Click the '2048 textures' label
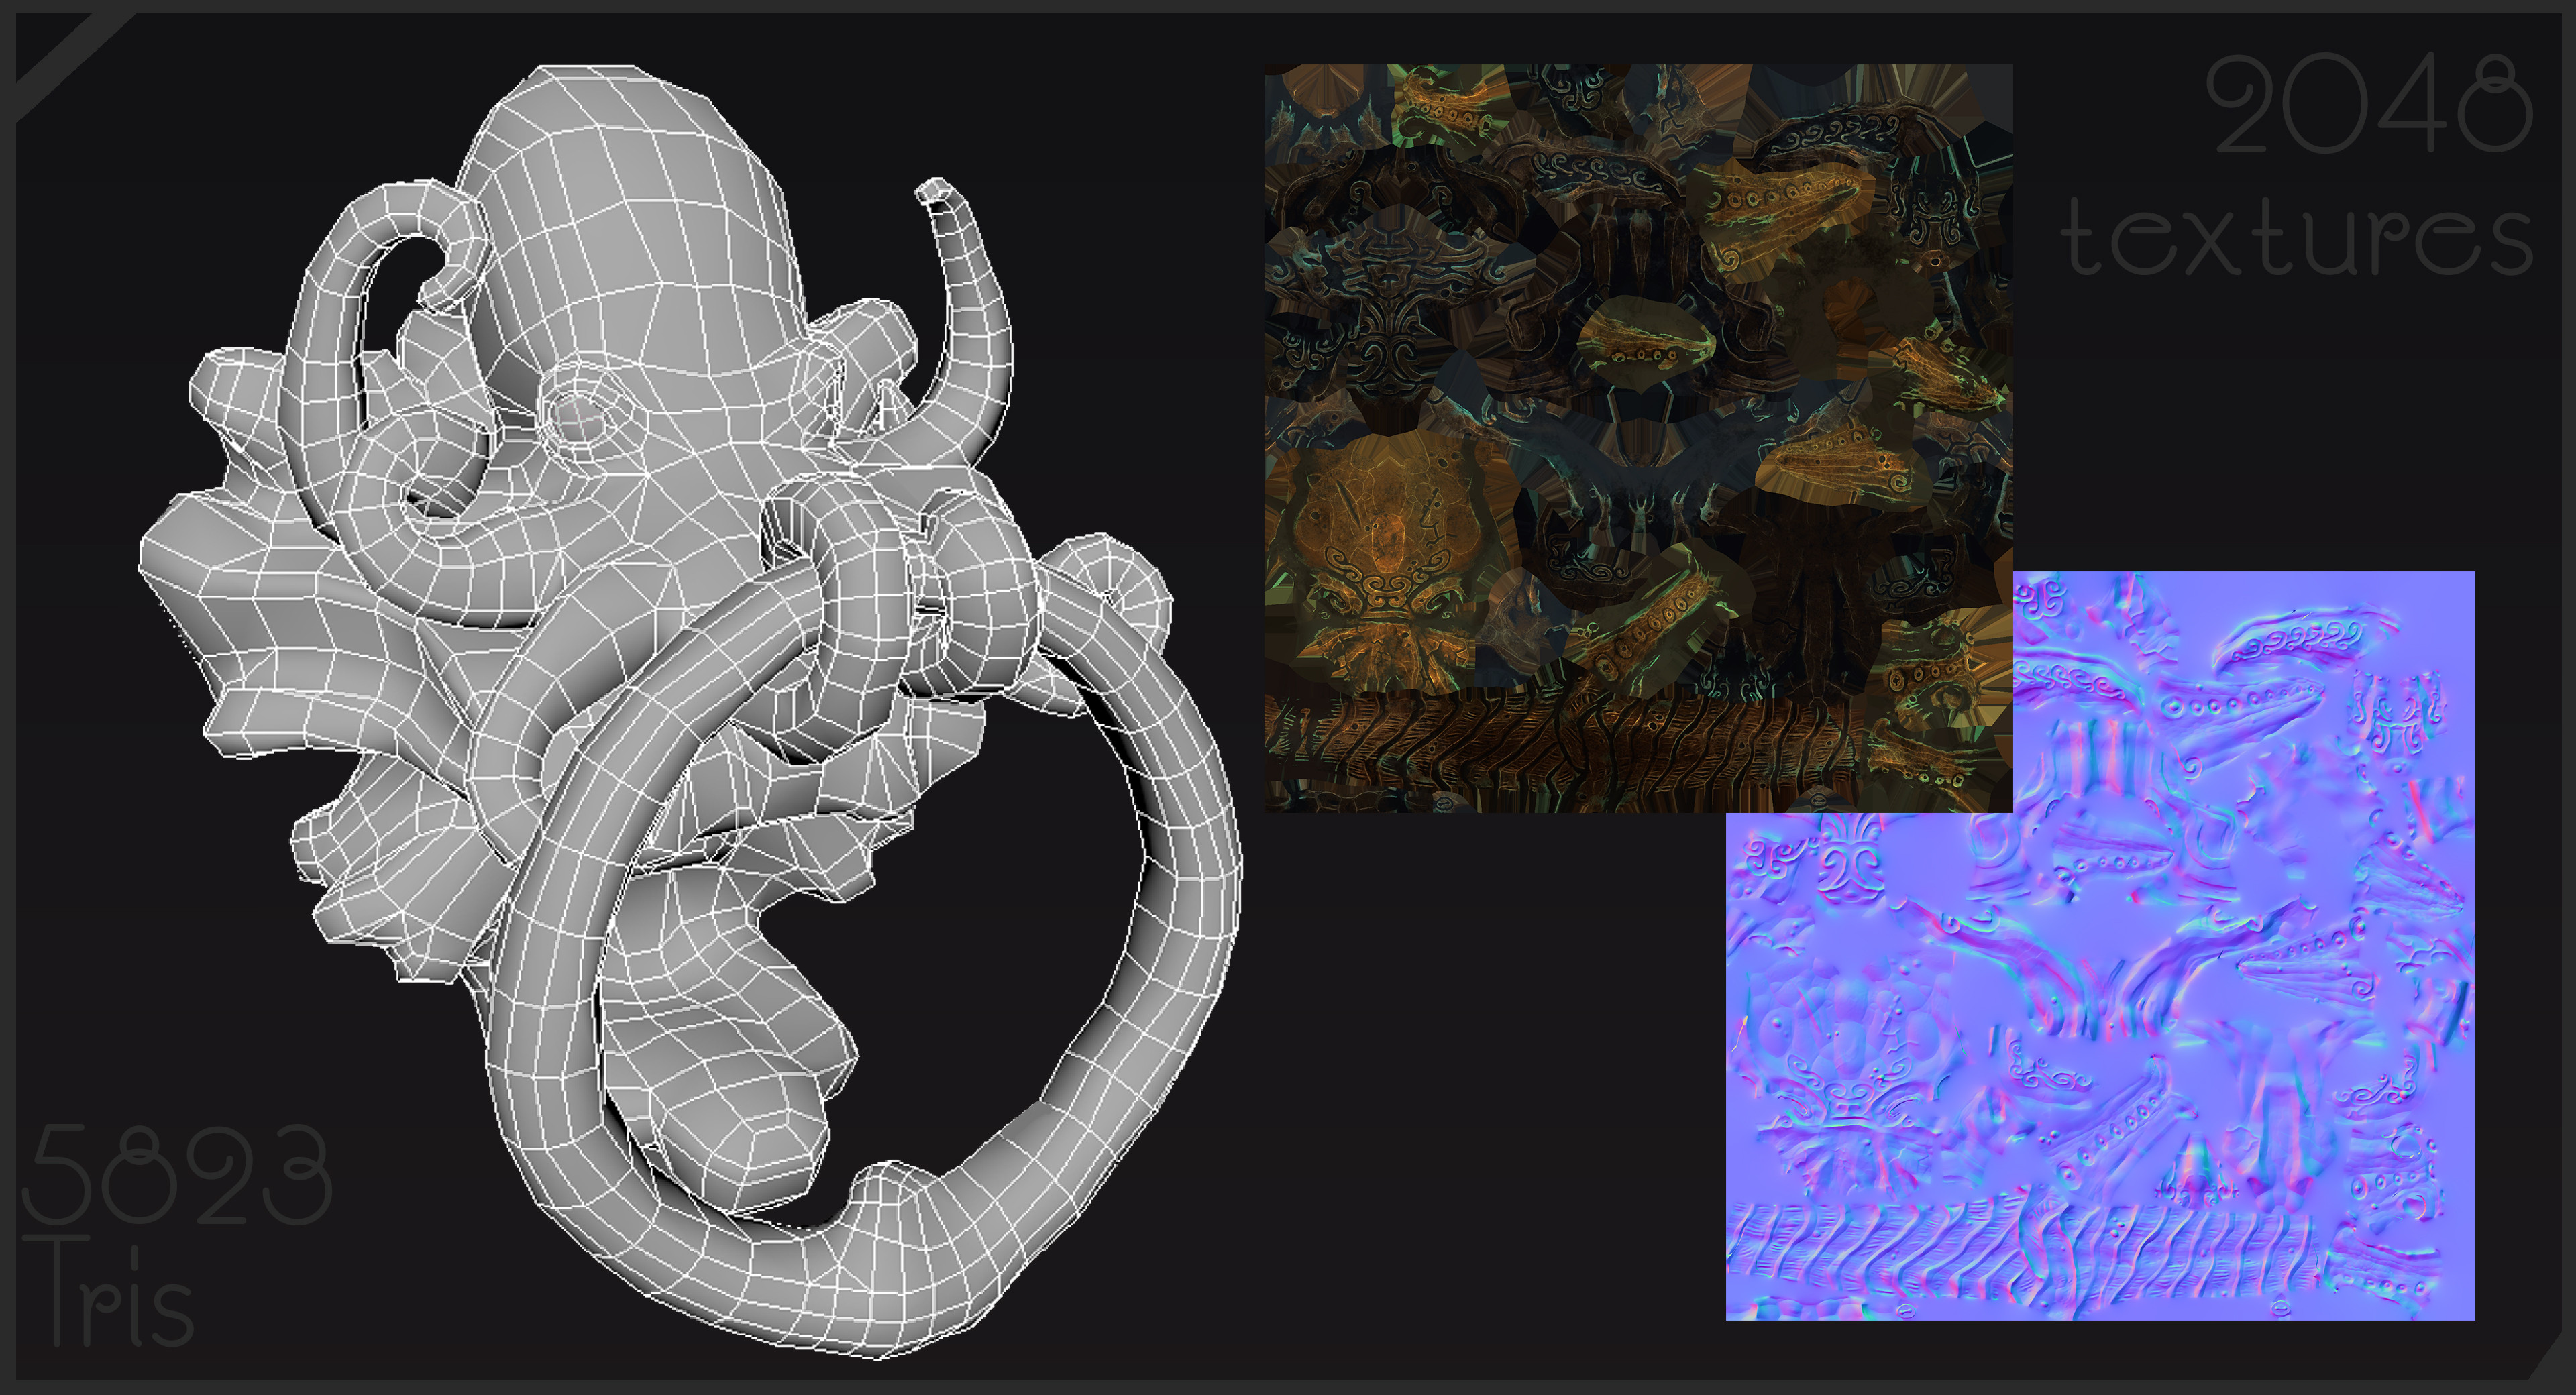The height and width of the screenshot is (1395, 2576). click(x=2297, y=165)
